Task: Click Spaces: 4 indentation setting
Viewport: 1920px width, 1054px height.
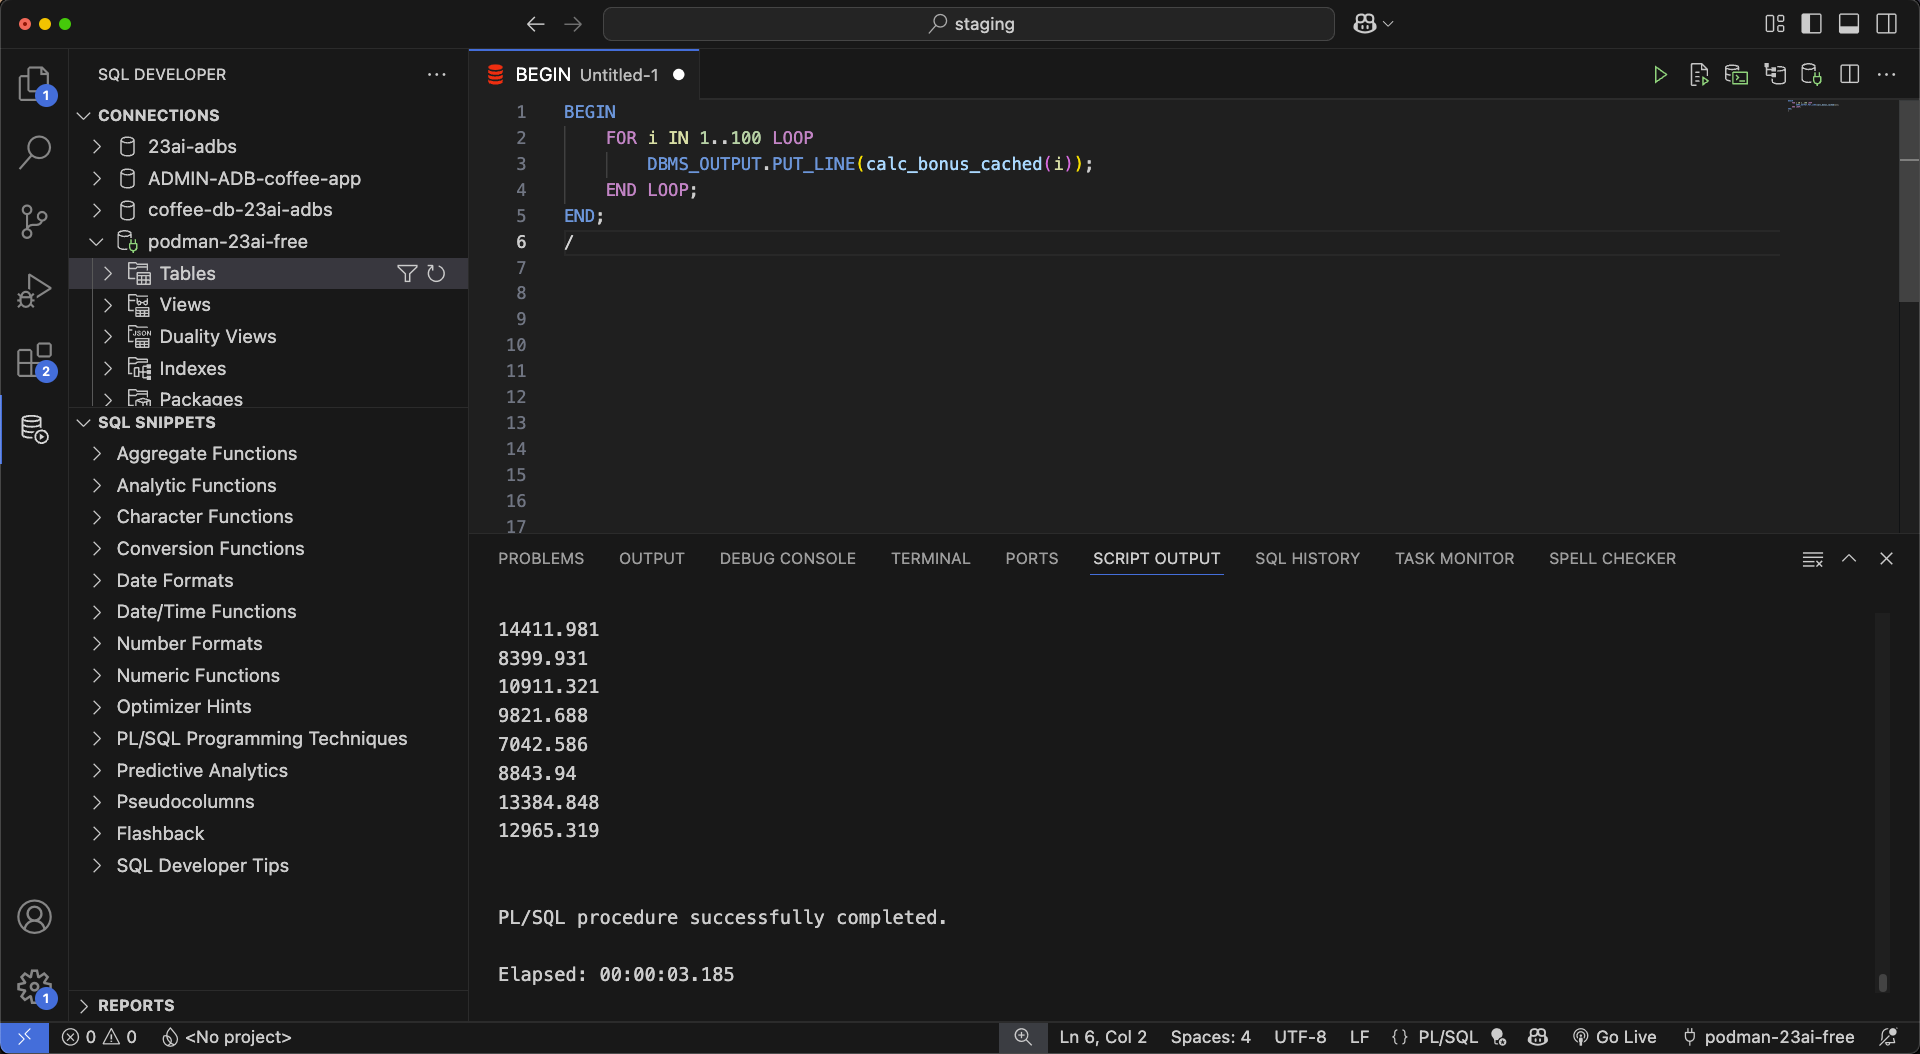Action: [1210, 1037]
